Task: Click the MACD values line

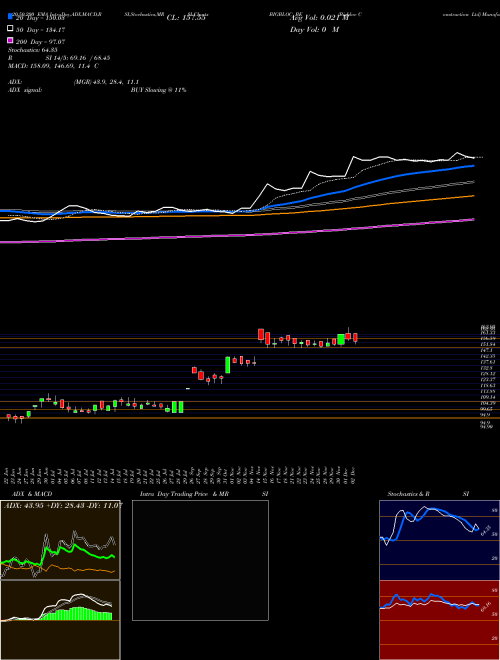Action: click(x=53, y=66)
